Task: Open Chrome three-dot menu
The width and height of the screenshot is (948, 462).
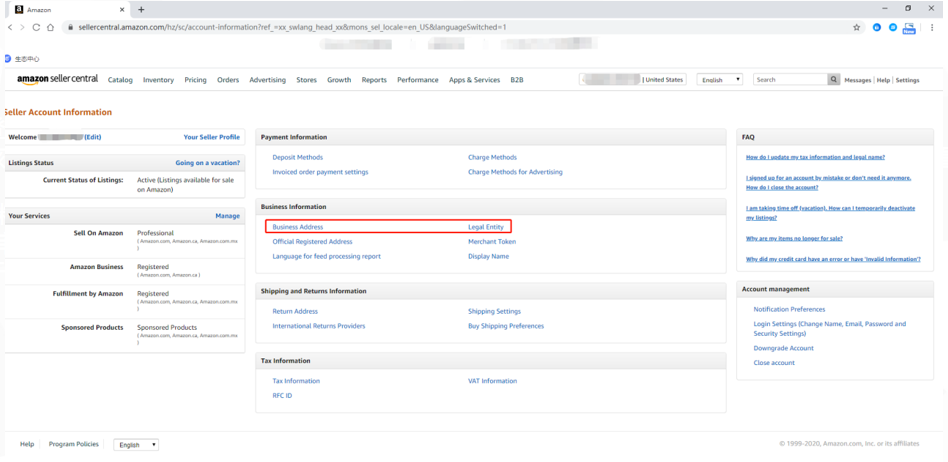Action: click(x=932, y=27)
